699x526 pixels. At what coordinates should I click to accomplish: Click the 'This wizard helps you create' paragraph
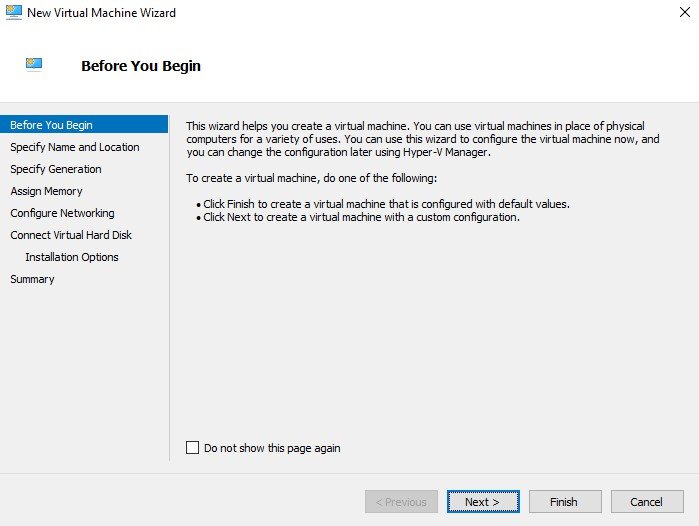[x=423, y=139]
